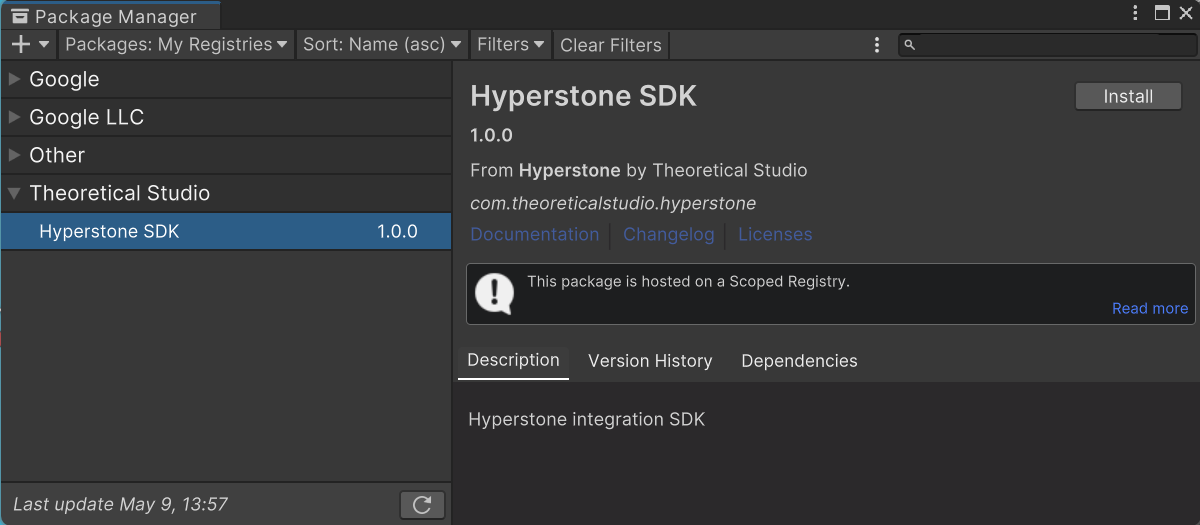
Task: Click the add package plus icon
Action: click(x=21, y=44)
